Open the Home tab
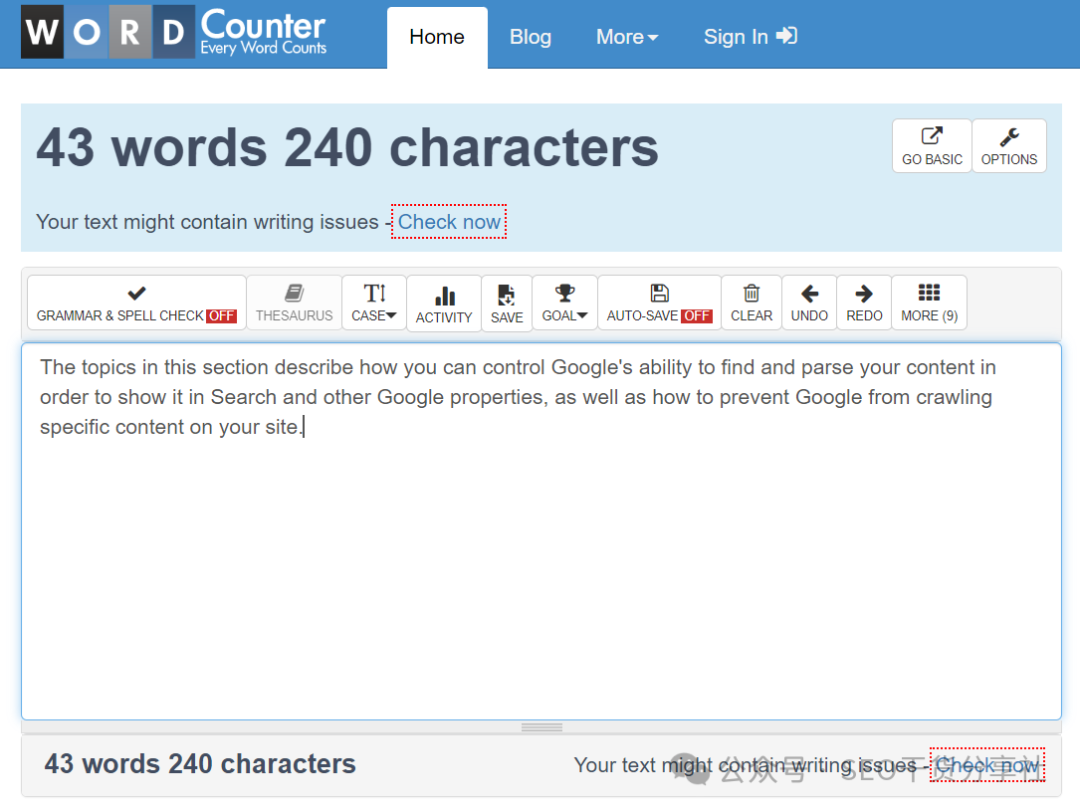The height and width of the screenshot is (812, 1080). coord(437,37)
